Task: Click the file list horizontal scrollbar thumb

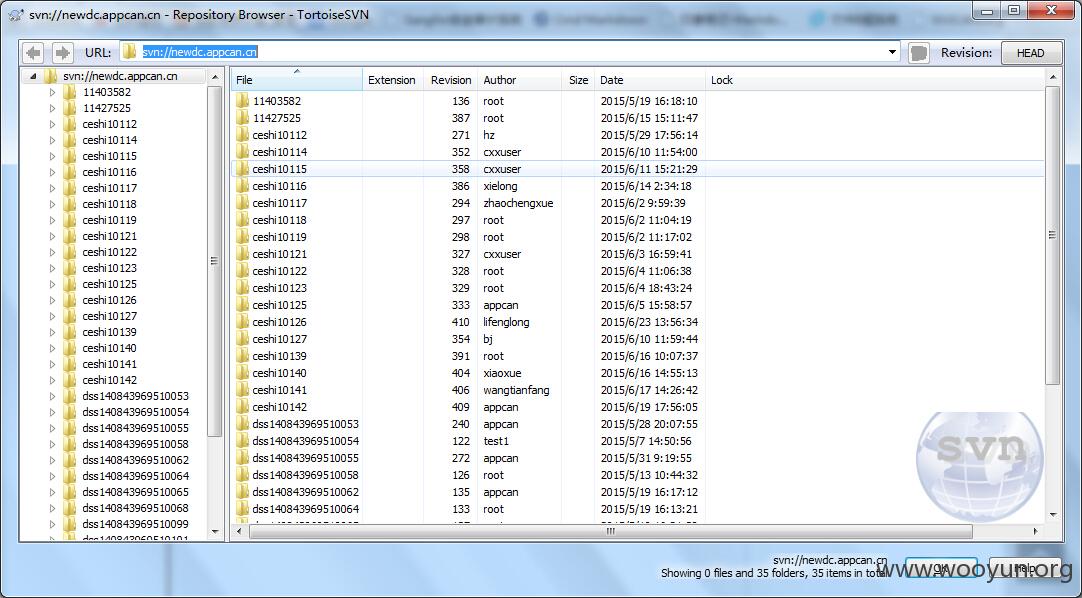Action: (611, 531)
